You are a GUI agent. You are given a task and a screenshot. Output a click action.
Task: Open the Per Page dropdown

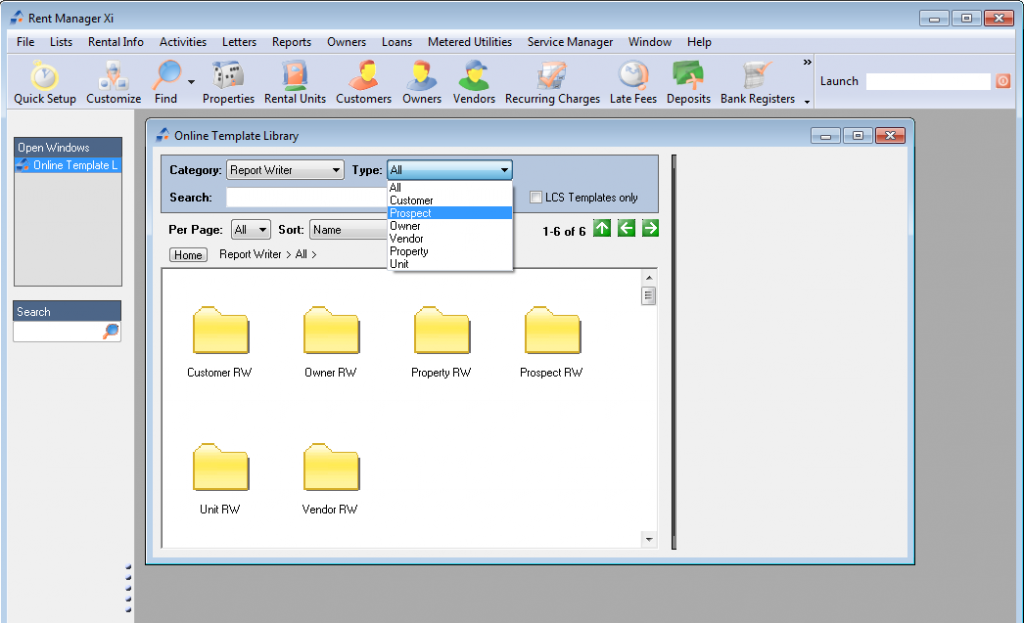[x=251, y=230]
